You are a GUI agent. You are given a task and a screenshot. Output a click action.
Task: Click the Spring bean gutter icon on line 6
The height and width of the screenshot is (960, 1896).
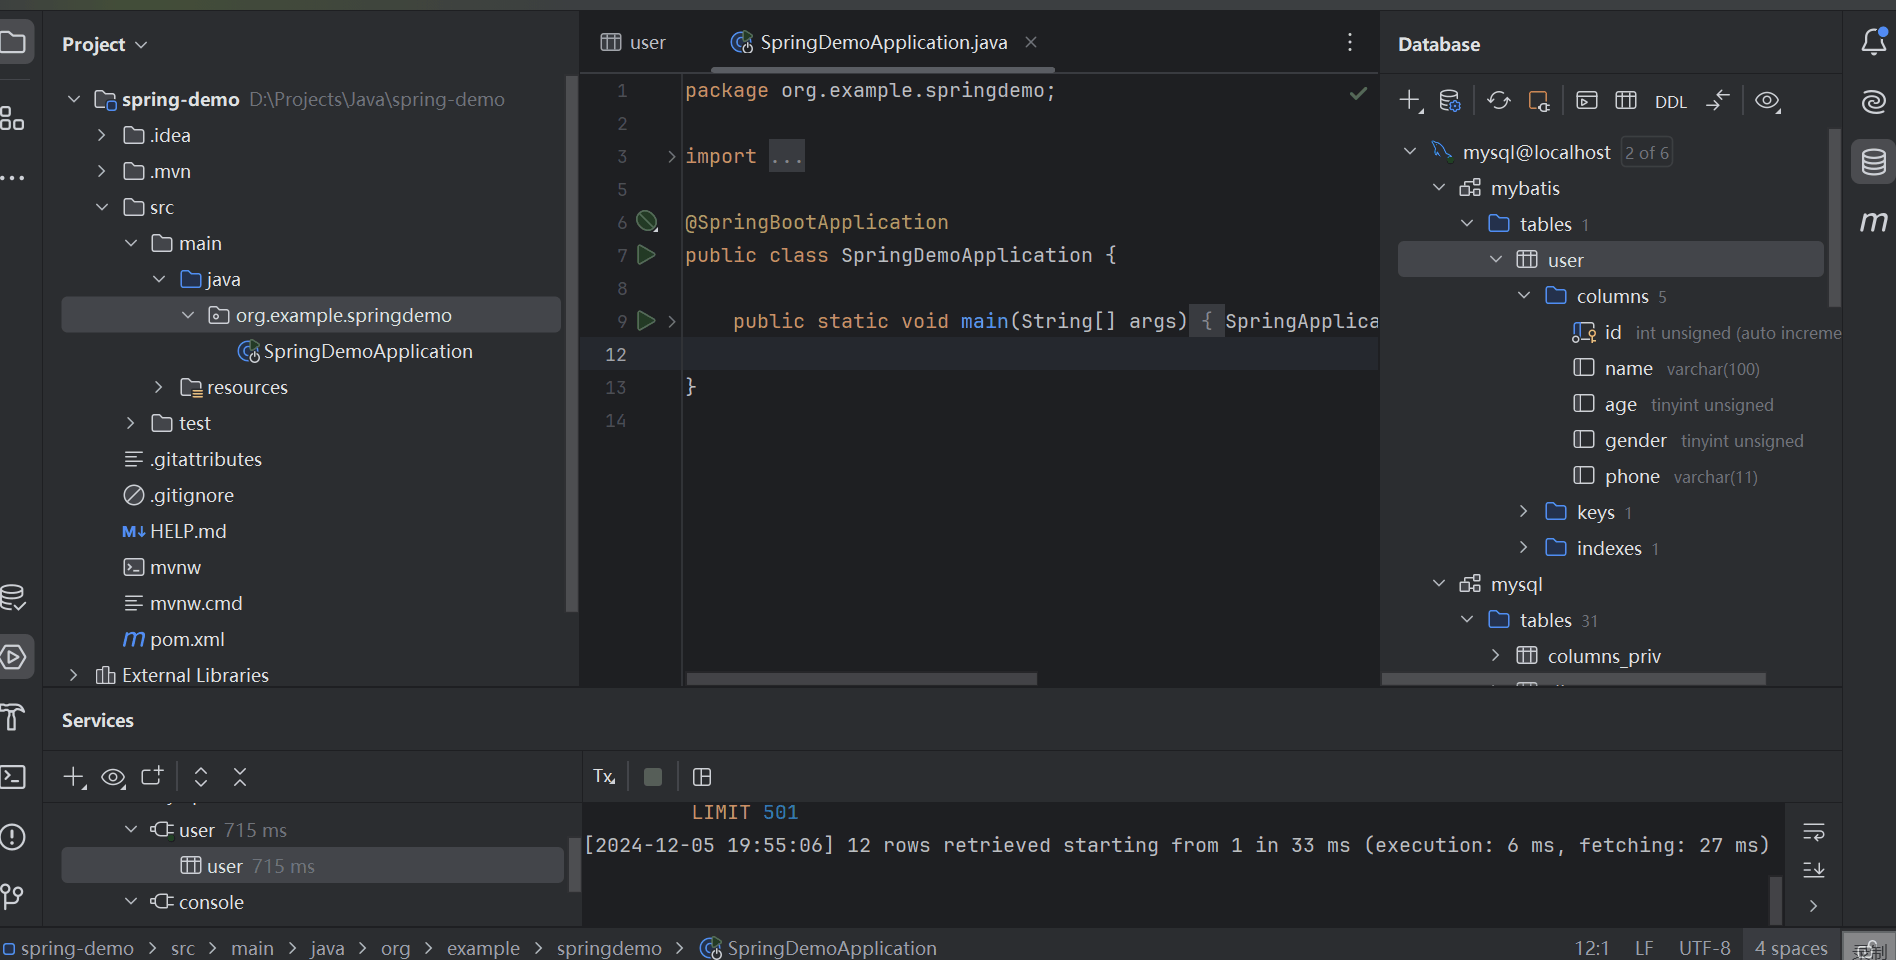647,221
